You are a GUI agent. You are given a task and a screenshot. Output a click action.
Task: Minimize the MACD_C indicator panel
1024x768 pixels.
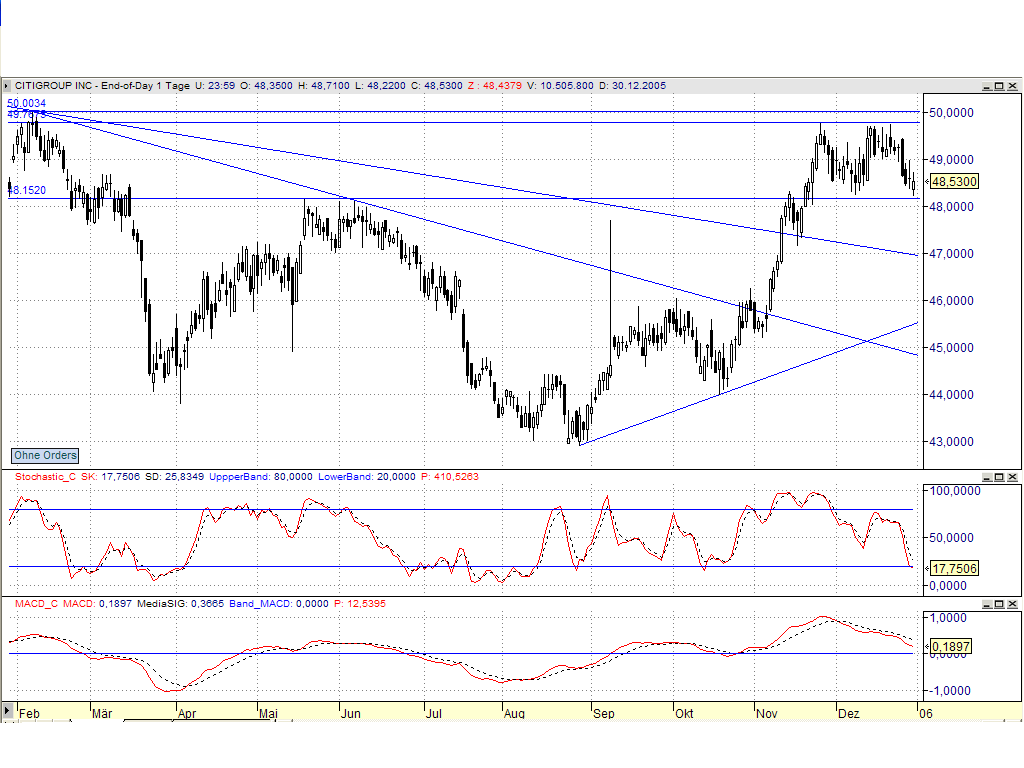tap(987, 604)
